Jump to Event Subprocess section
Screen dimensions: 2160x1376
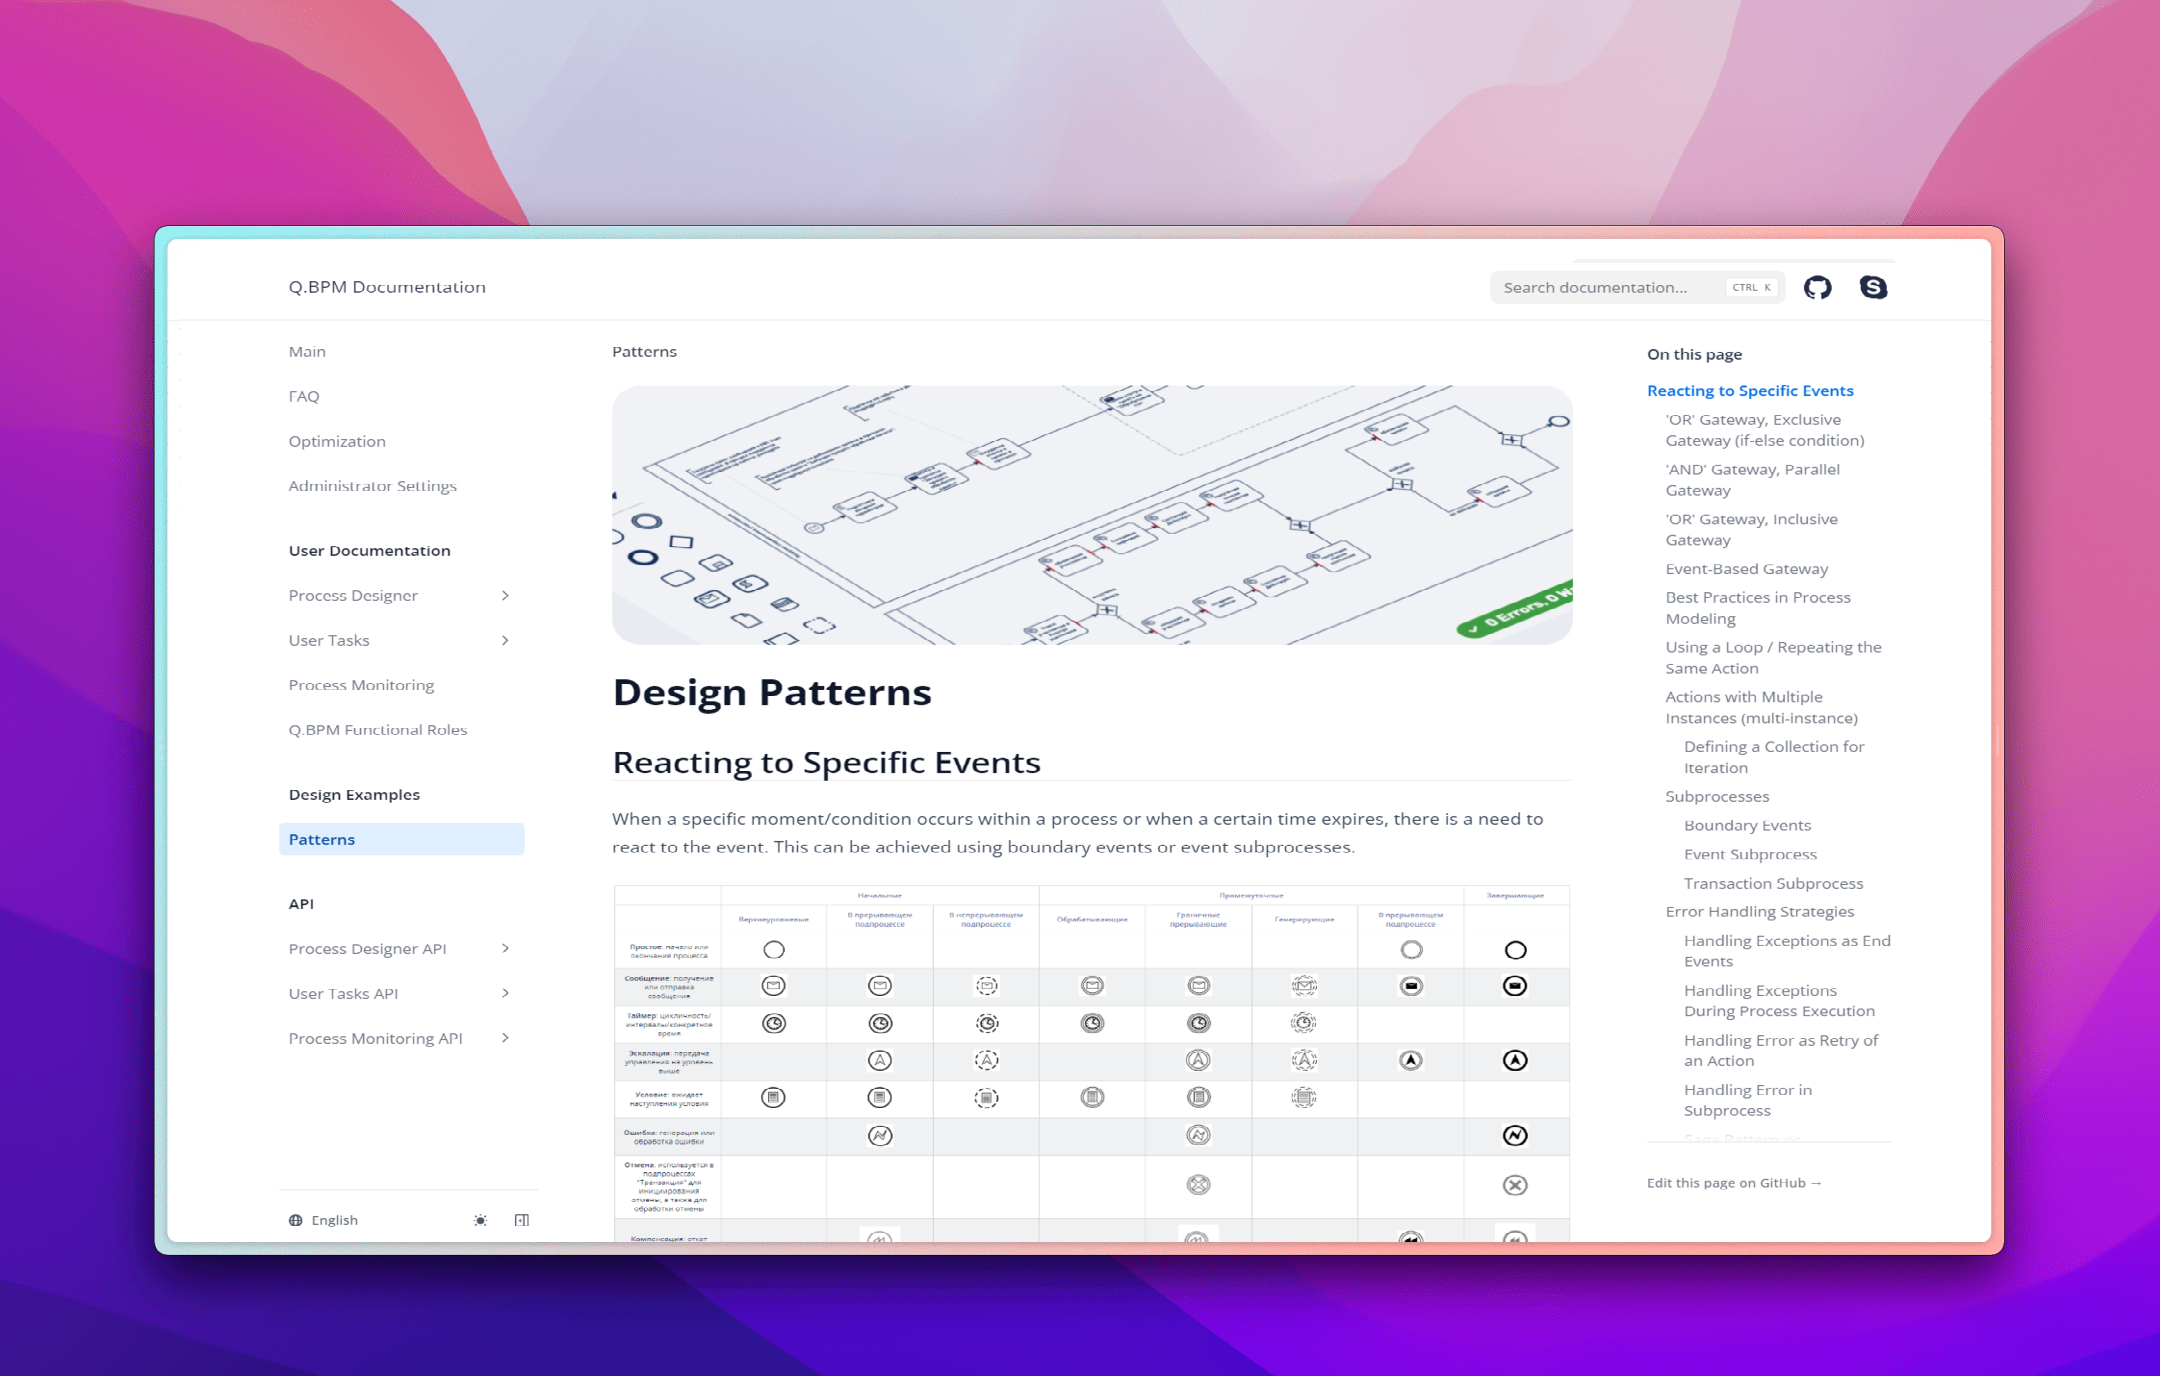tap(1750, 855)
